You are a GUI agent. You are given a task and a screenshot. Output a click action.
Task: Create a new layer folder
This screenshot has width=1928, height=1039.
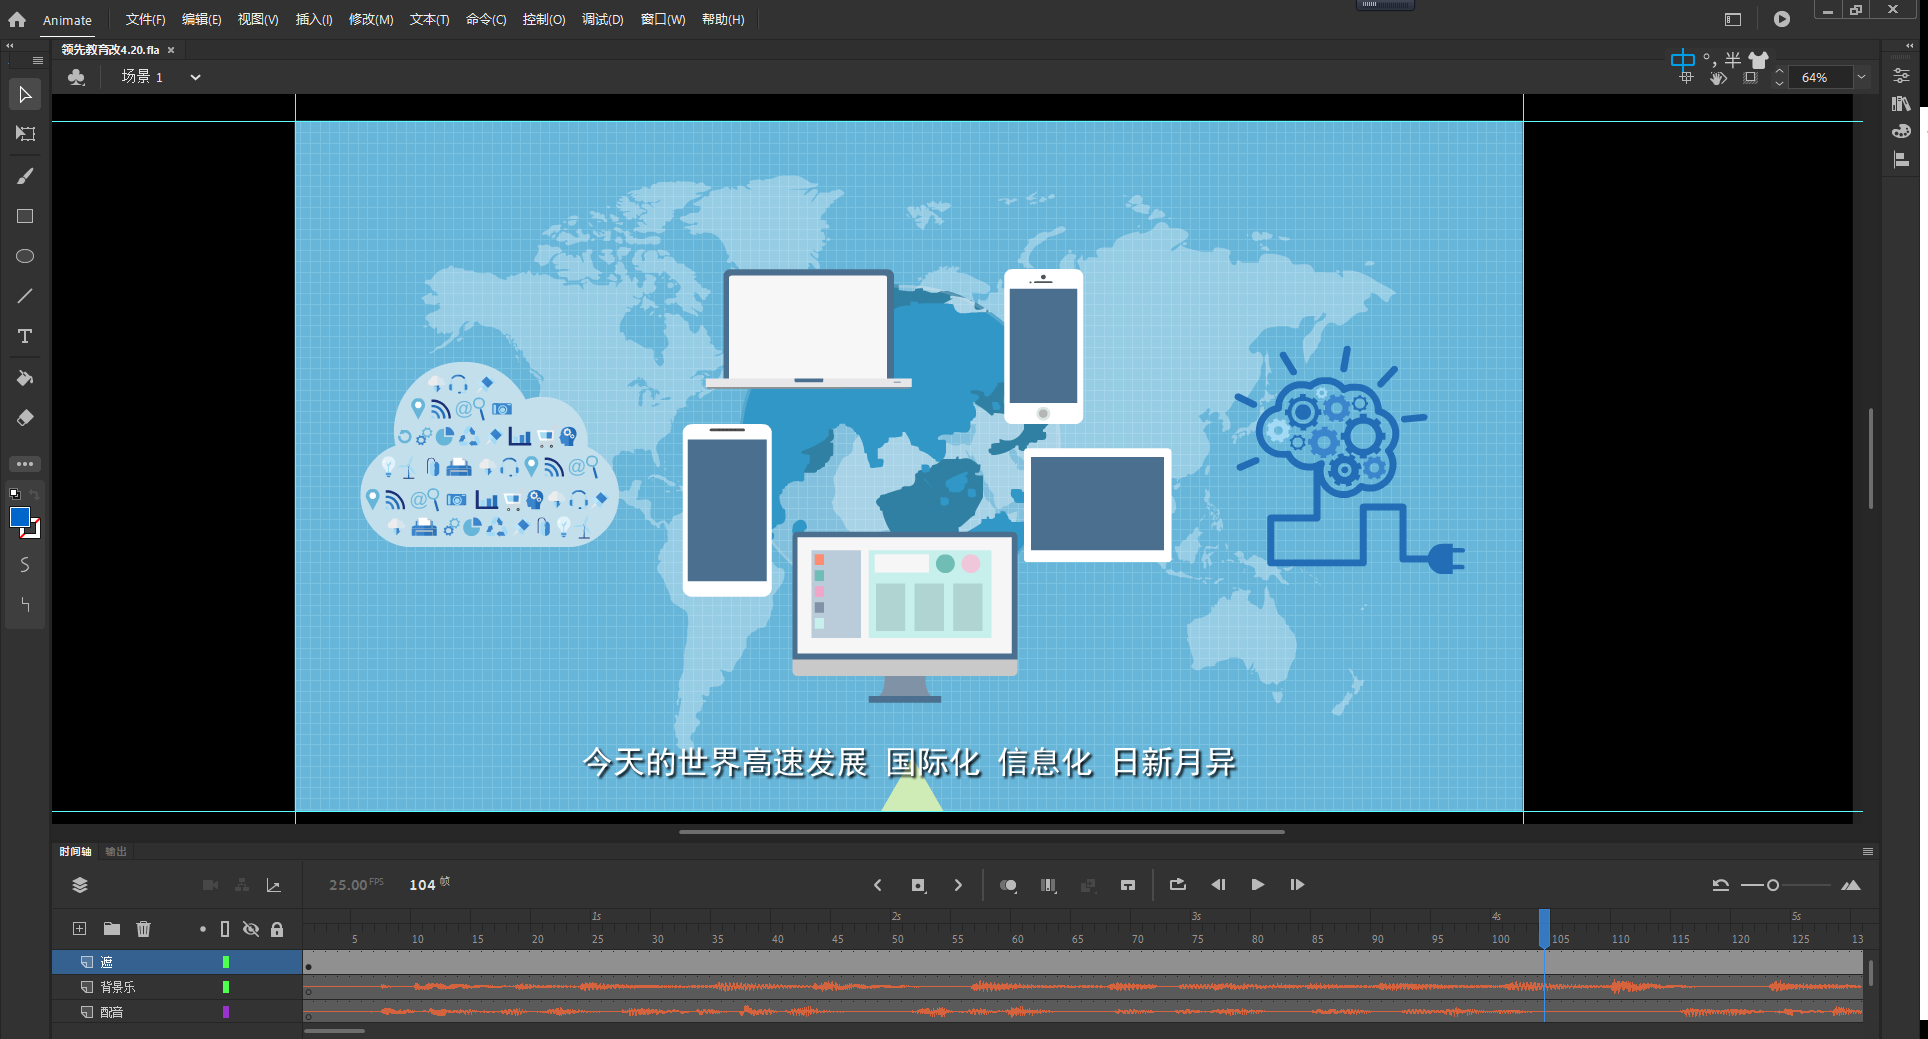112,929
